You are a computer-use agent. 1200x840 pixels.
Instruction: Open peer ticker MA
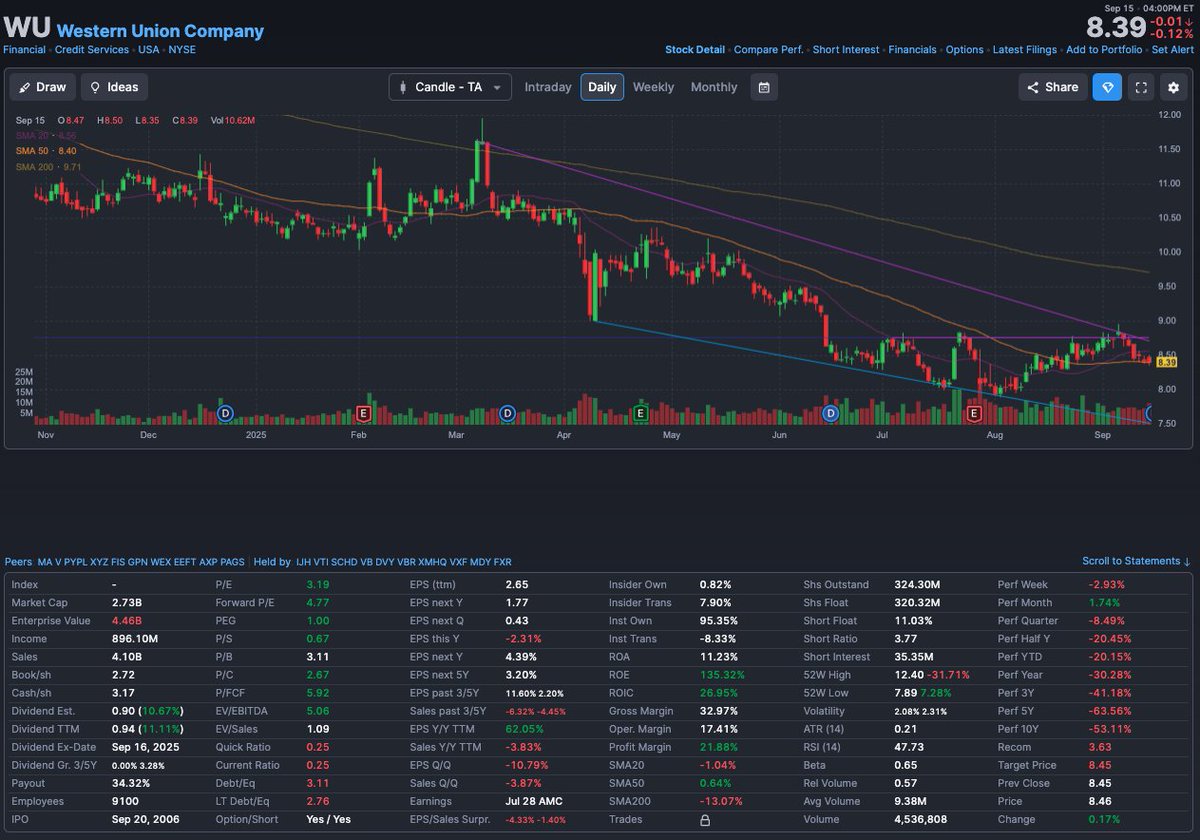pyautogui.click(x=46, y=562)
